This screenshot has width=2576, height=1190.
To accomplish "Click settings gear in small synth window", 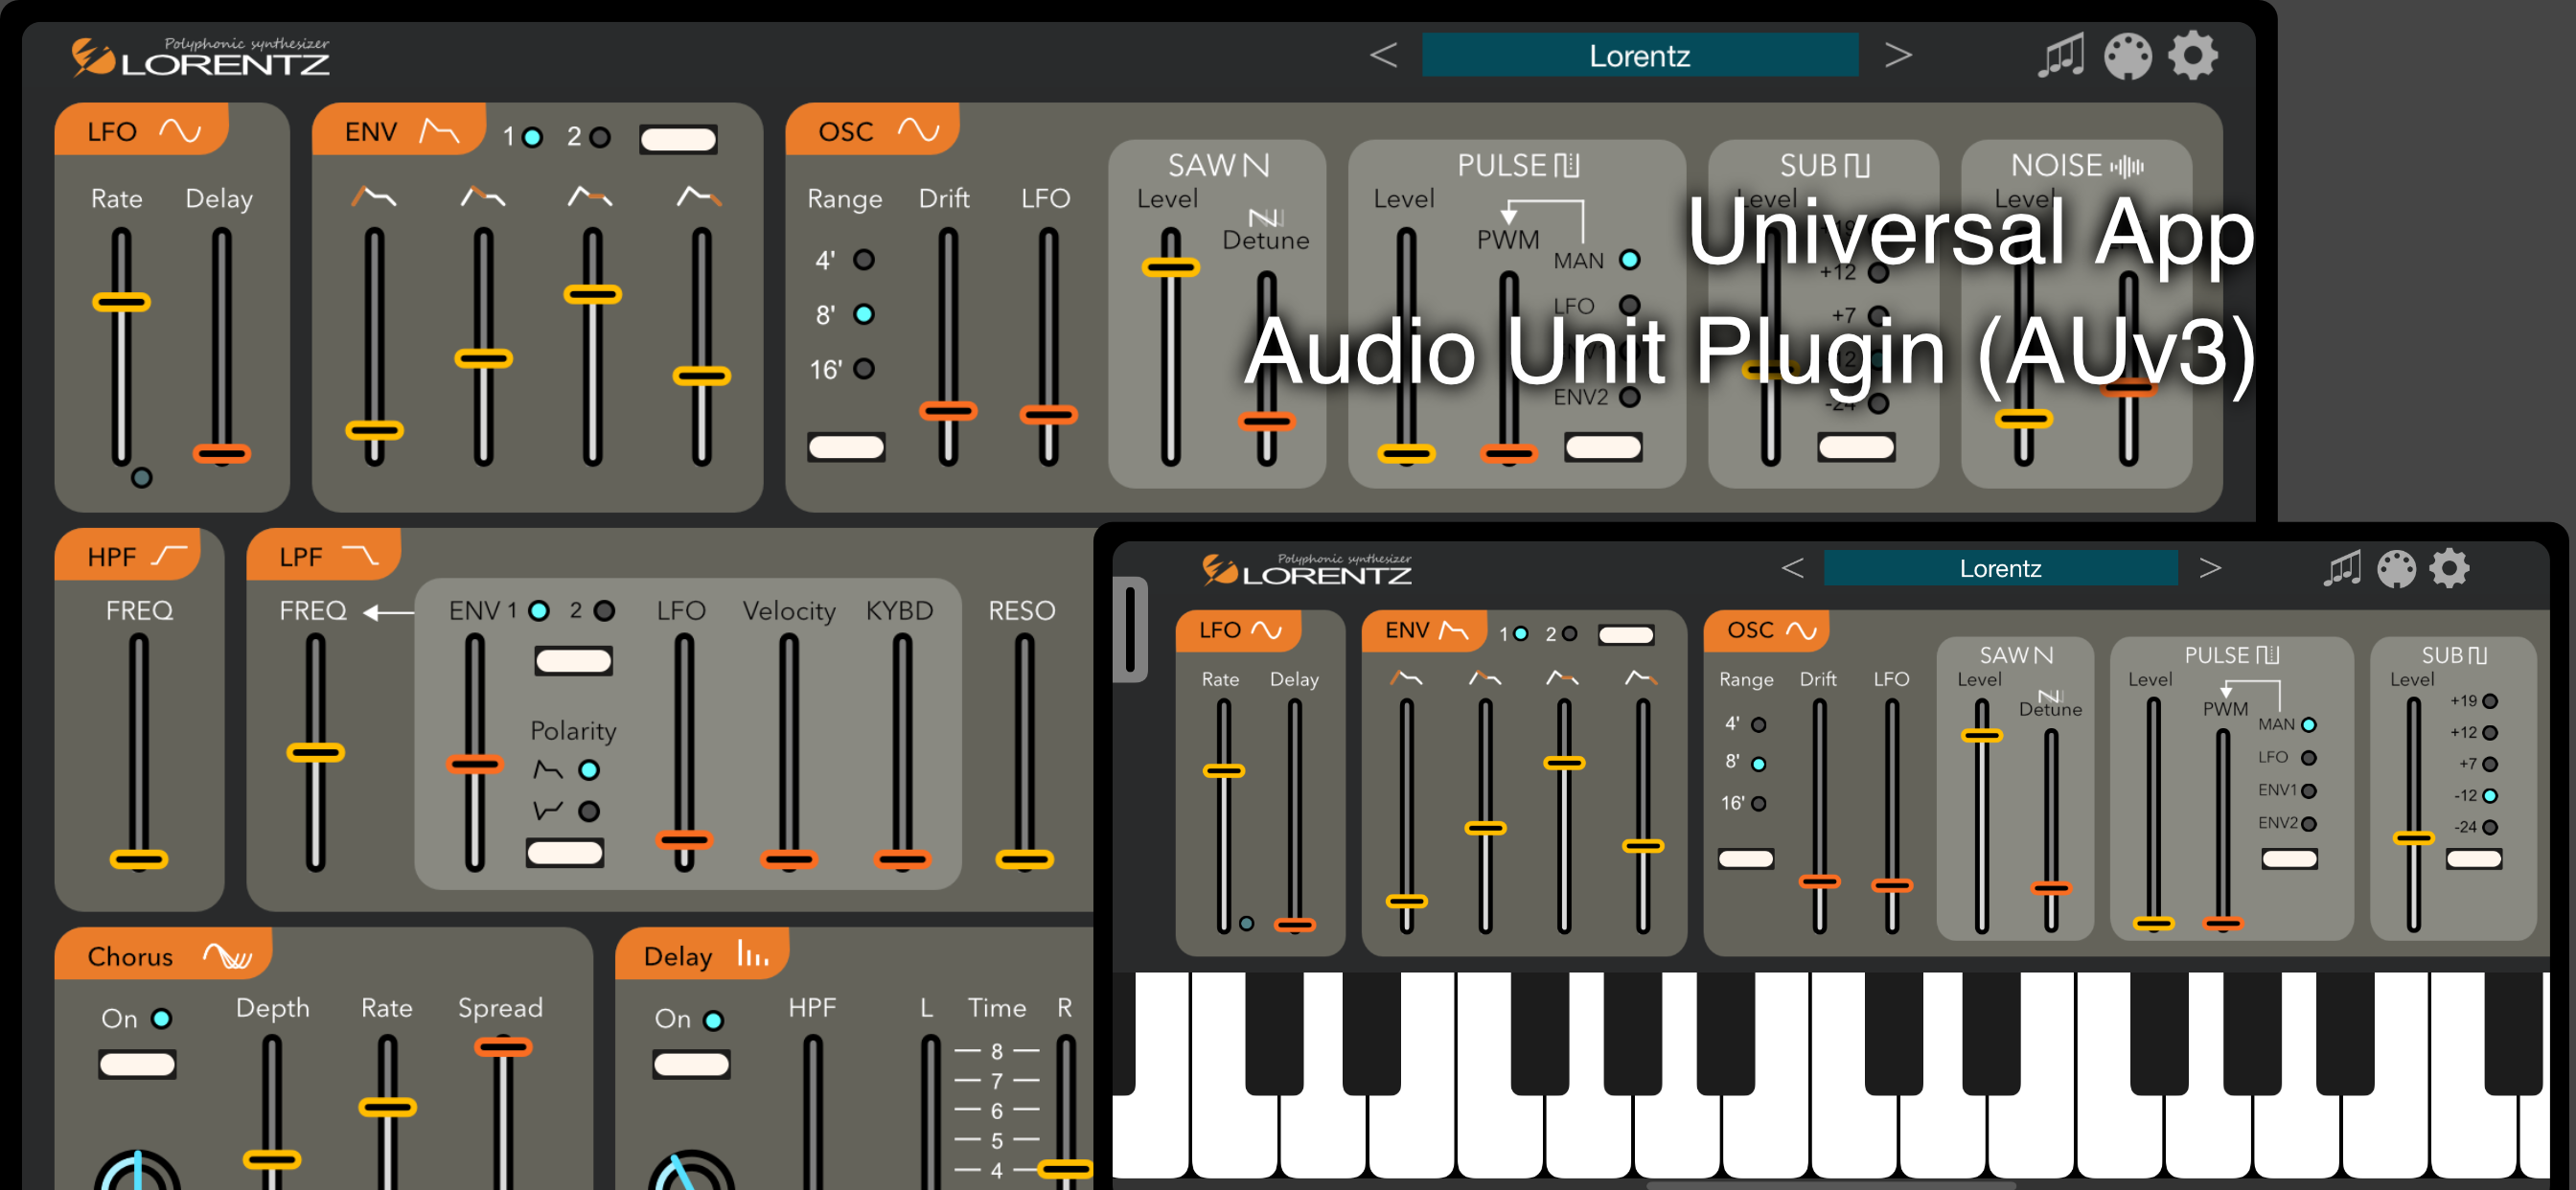I will (x=2449, y=568).
